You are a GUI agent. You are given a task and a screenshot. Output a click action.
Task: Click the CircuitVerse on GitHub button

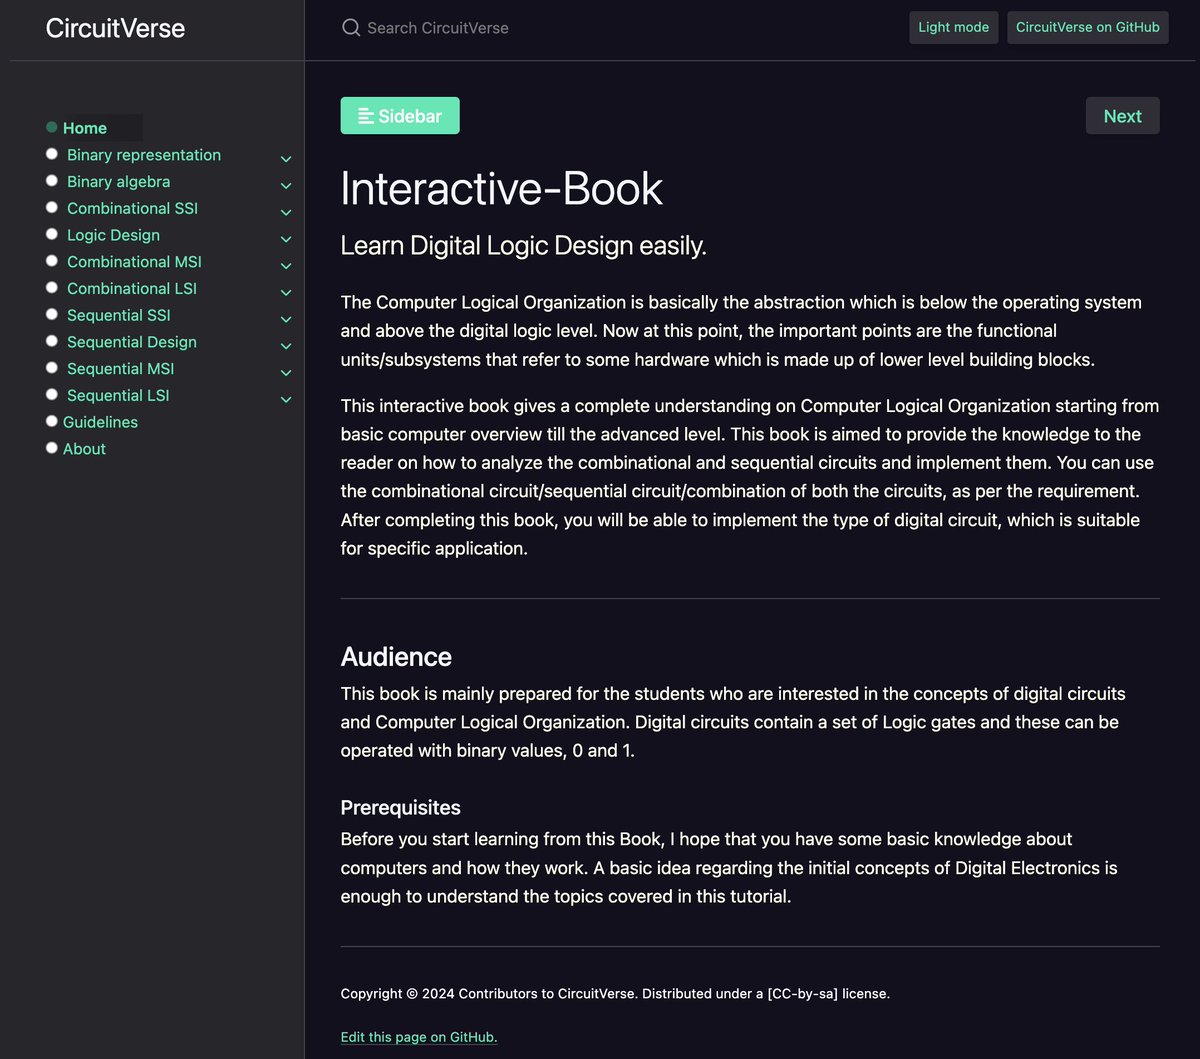click(1087, 27)
